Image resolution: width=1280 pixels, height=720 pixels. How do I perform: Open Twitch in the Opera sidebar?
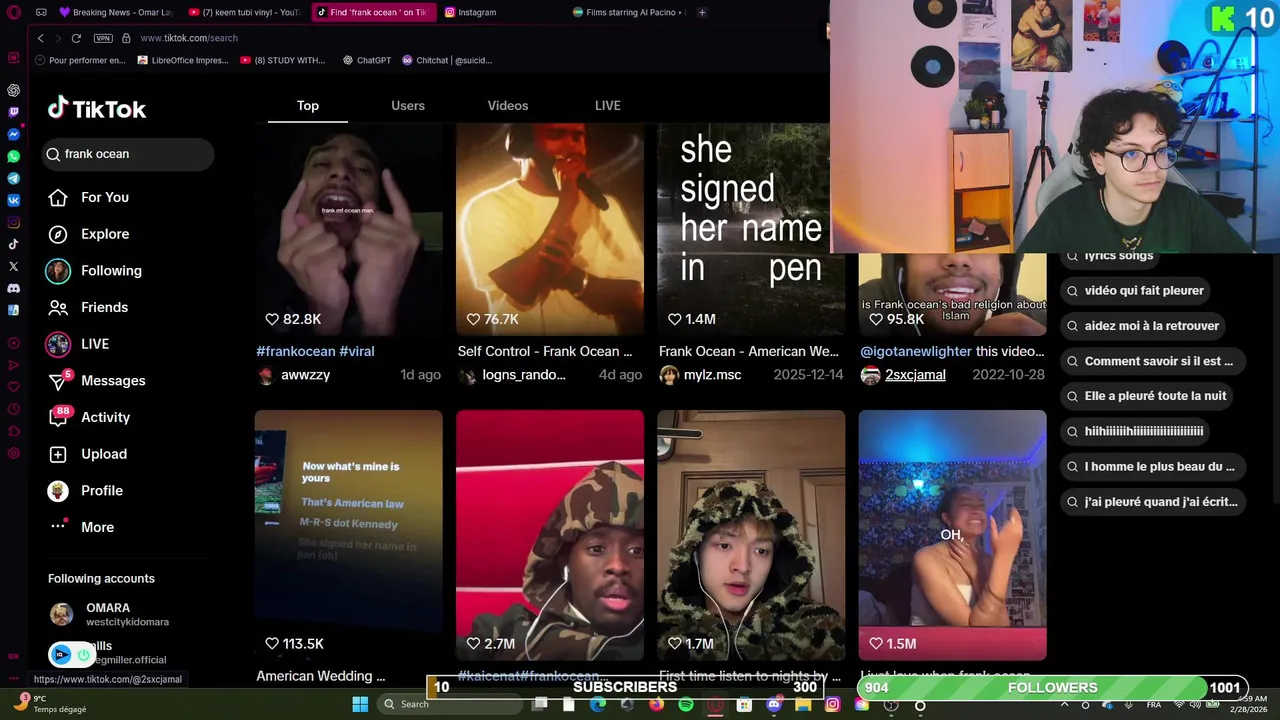13,112
